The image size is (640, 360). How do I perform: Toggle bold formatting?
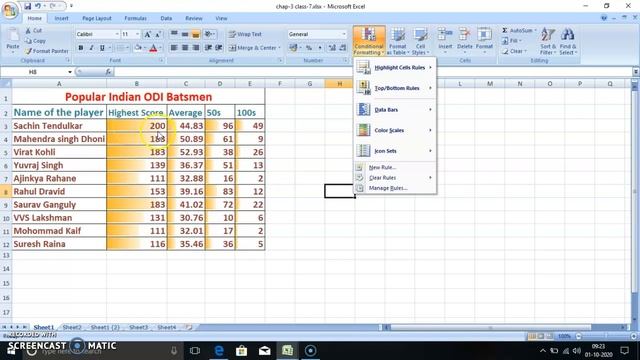[81, 48]
